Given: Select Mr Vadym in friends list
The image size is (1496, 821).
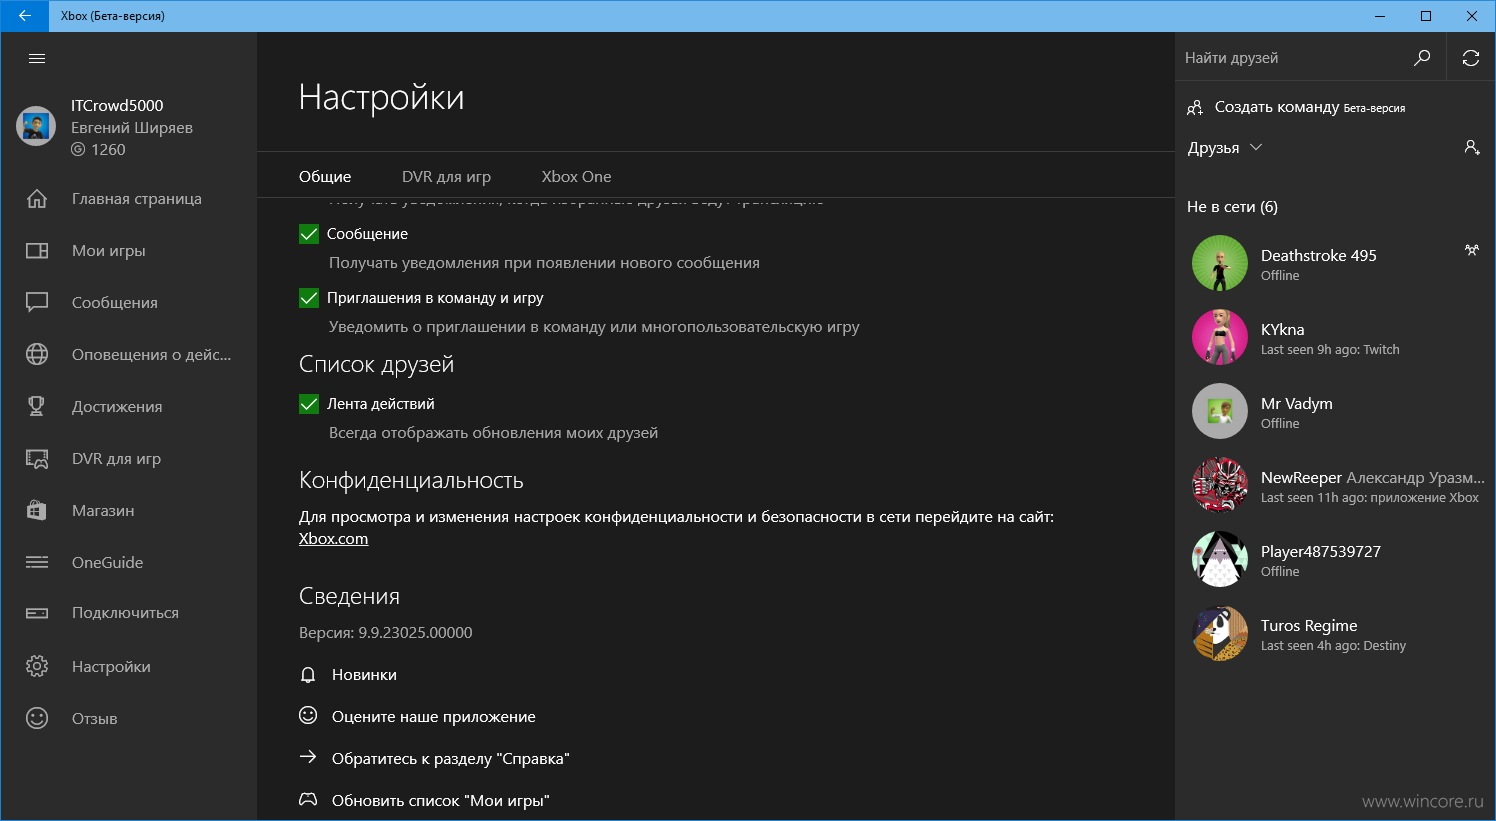Looking at the screenshot, I should 1336,412.
